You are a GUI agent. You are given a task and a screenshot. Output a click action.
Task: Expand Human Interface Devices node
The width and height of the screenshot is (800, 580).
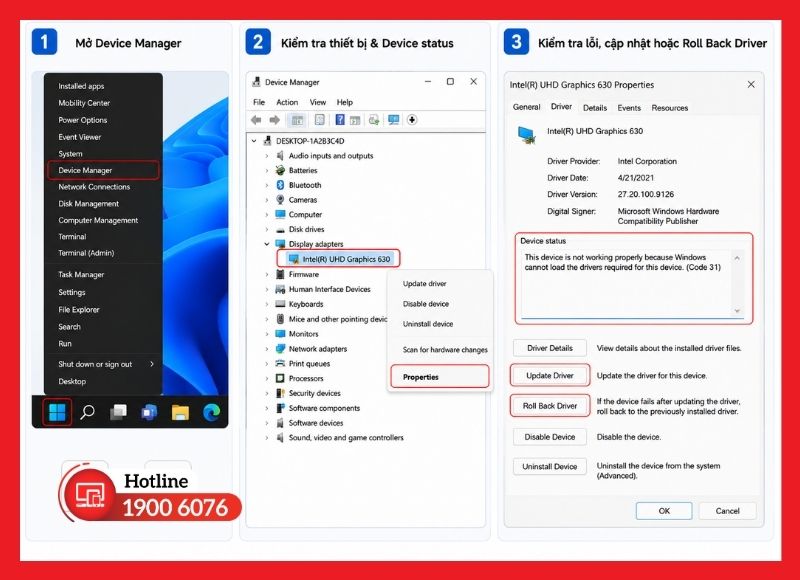267,289
